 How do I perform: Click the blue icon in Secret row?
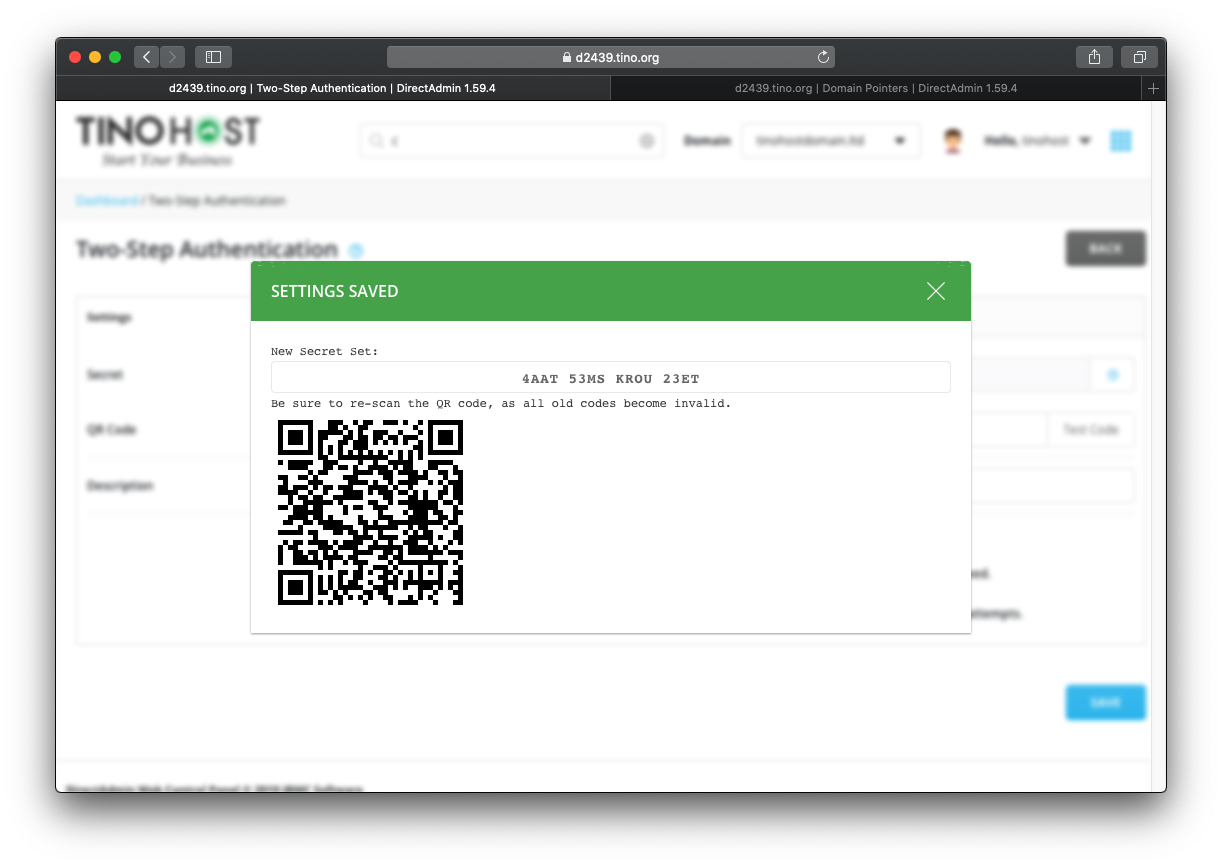1112,375
